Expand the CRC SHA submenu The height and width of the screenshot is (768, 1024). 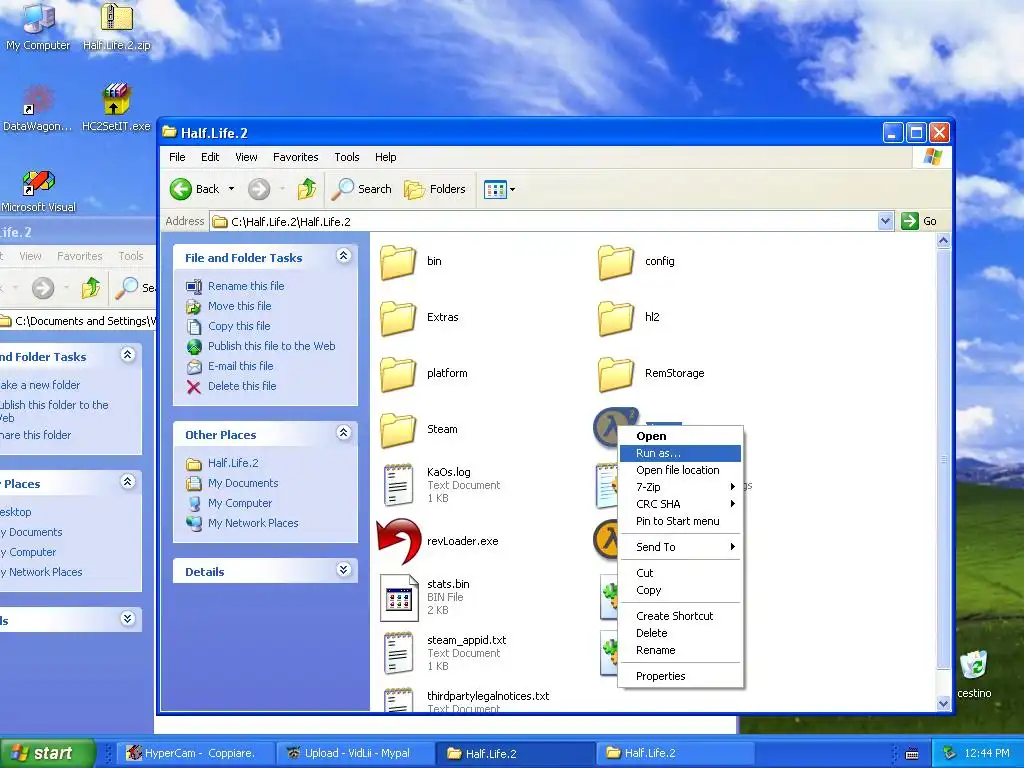pyautogui.click(x=679, y=504)
